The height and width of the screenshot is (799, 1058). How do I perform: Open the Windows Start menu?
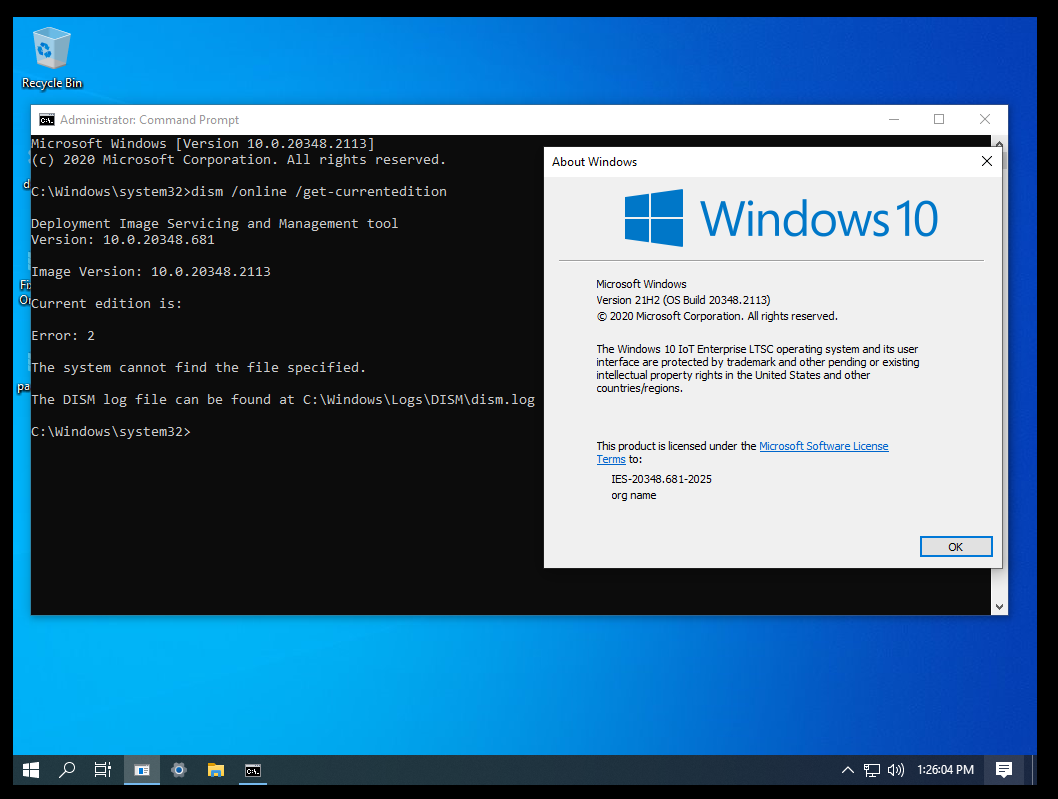point(31,770)
